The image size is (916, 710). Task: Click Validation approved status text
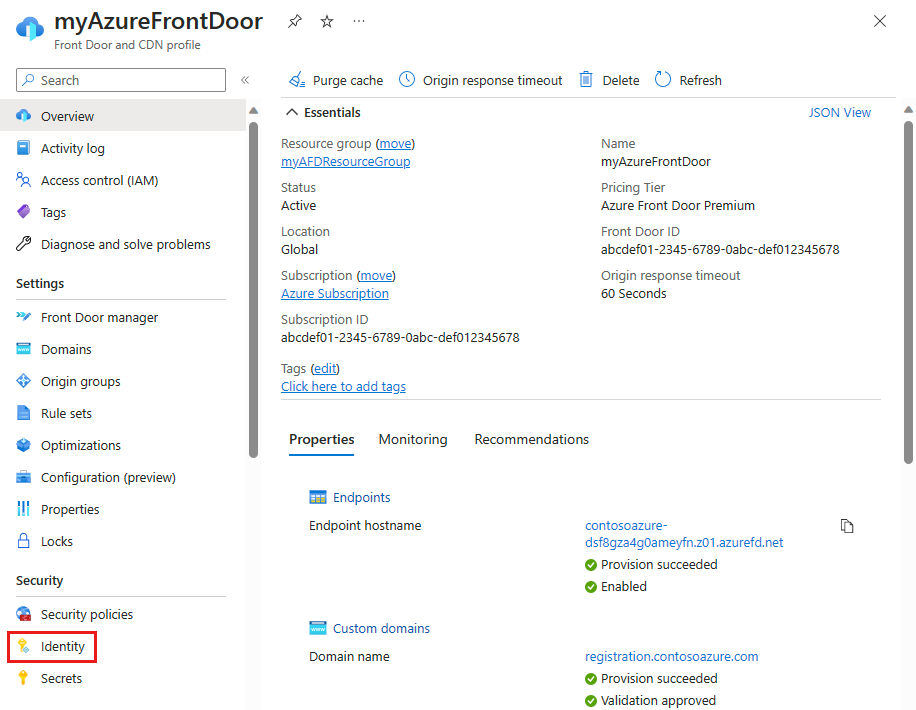[x=658, y=701]
